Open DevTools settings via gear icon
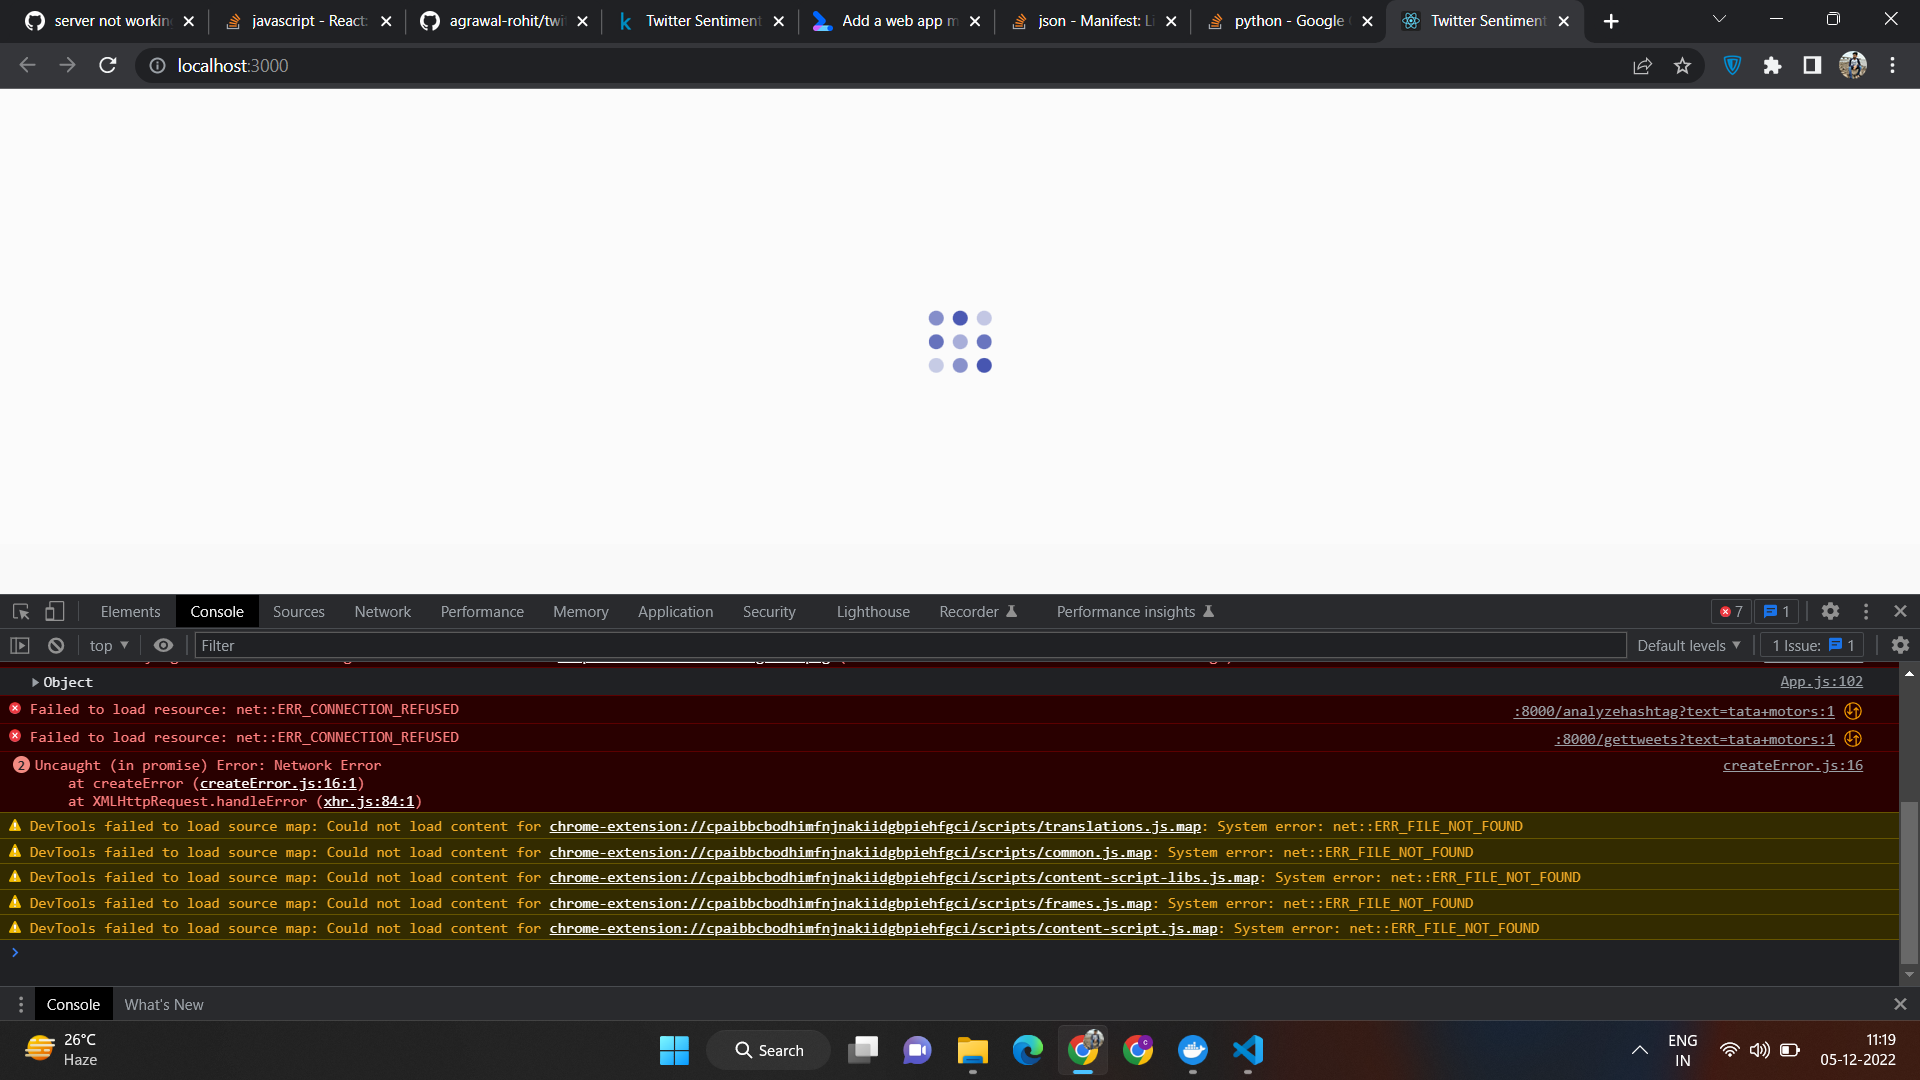The width and height of the screenshot is (1920, 1080). 1831,611
